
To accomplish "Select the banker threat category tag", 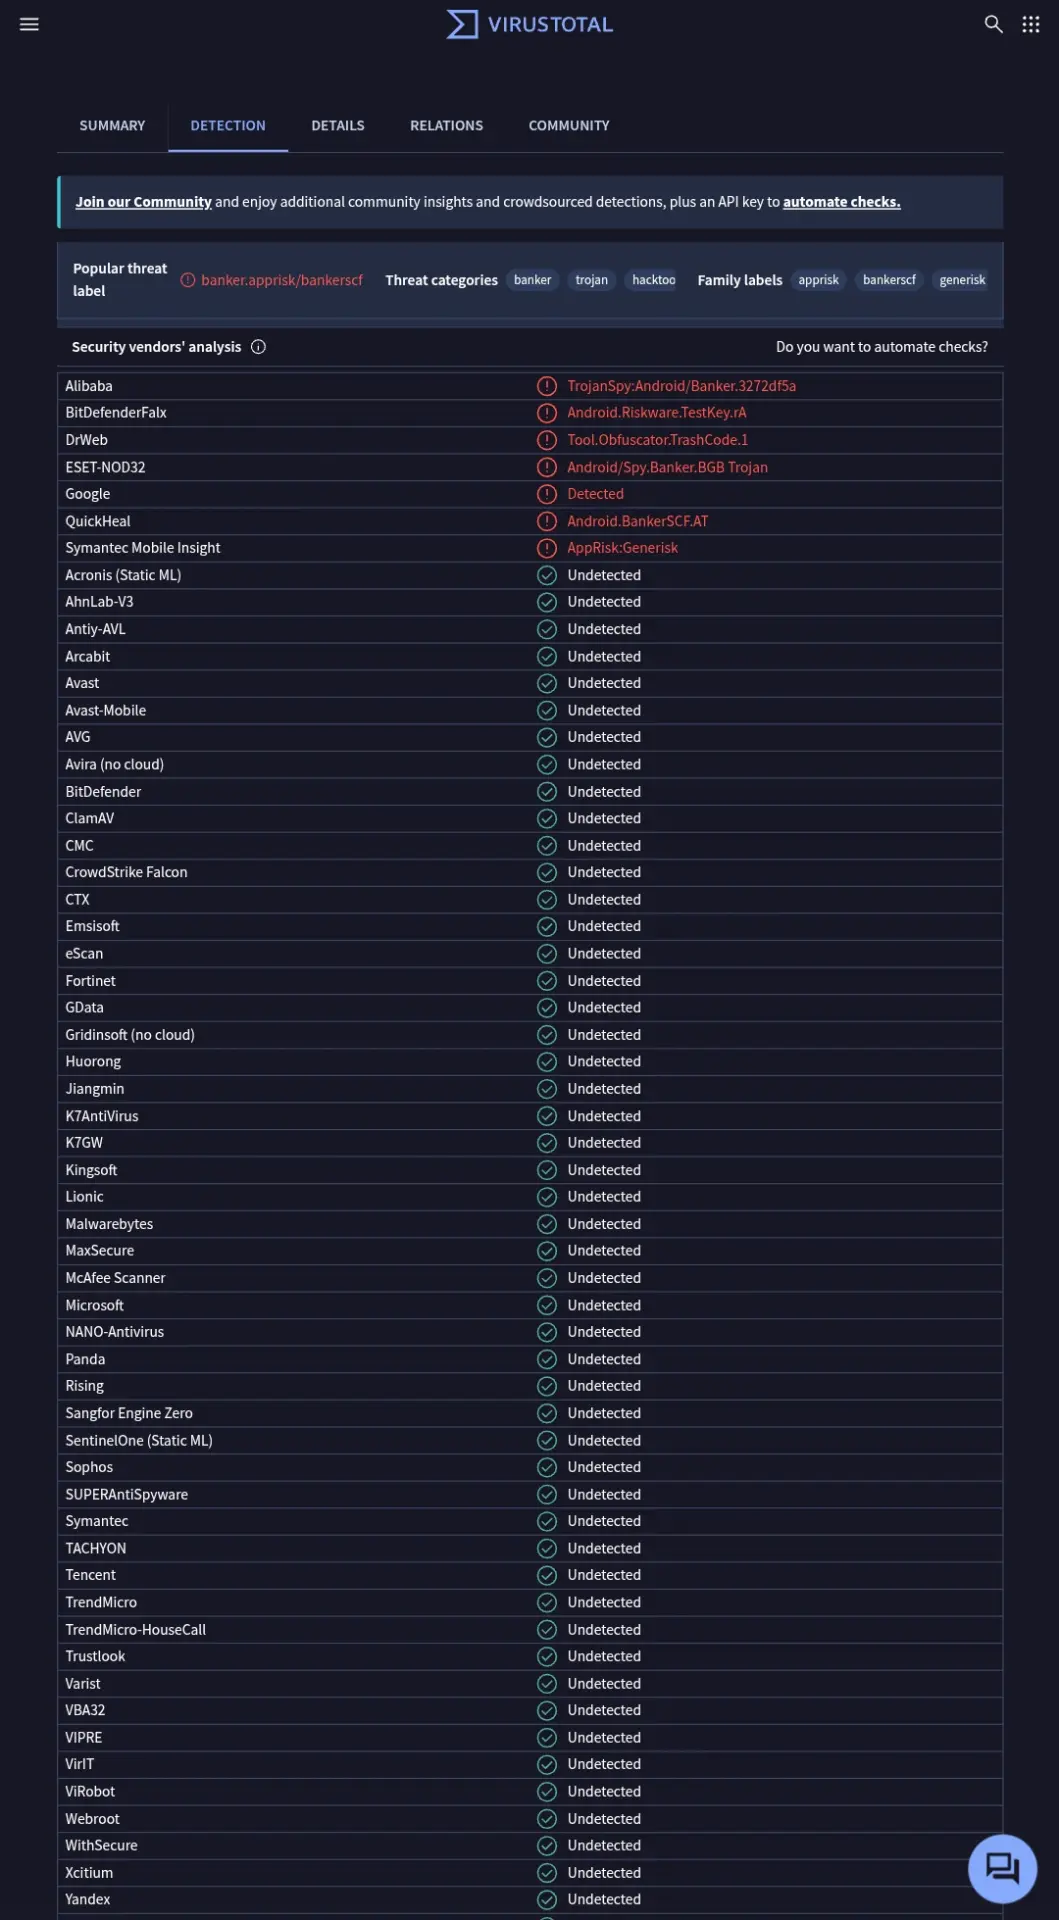I will tap(532, 280).
